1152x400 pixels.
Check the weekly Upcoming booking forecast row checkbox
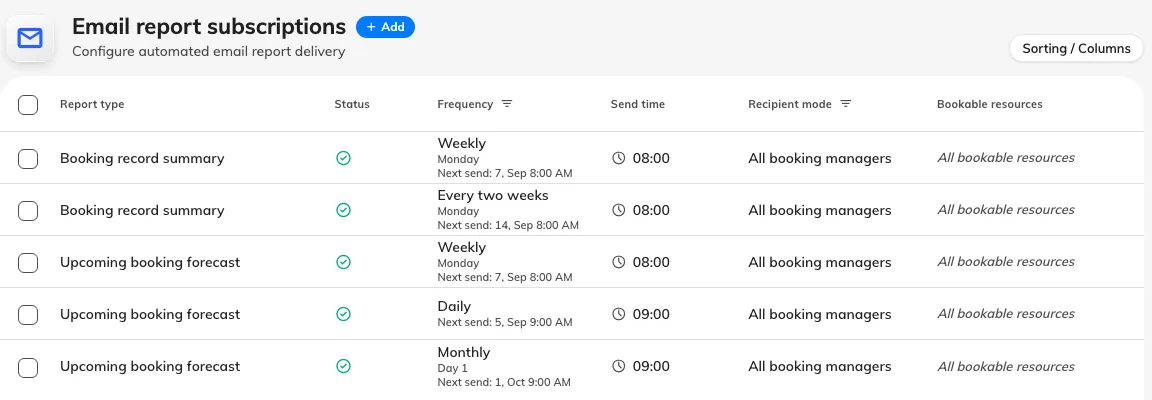(x=28, y=262)
